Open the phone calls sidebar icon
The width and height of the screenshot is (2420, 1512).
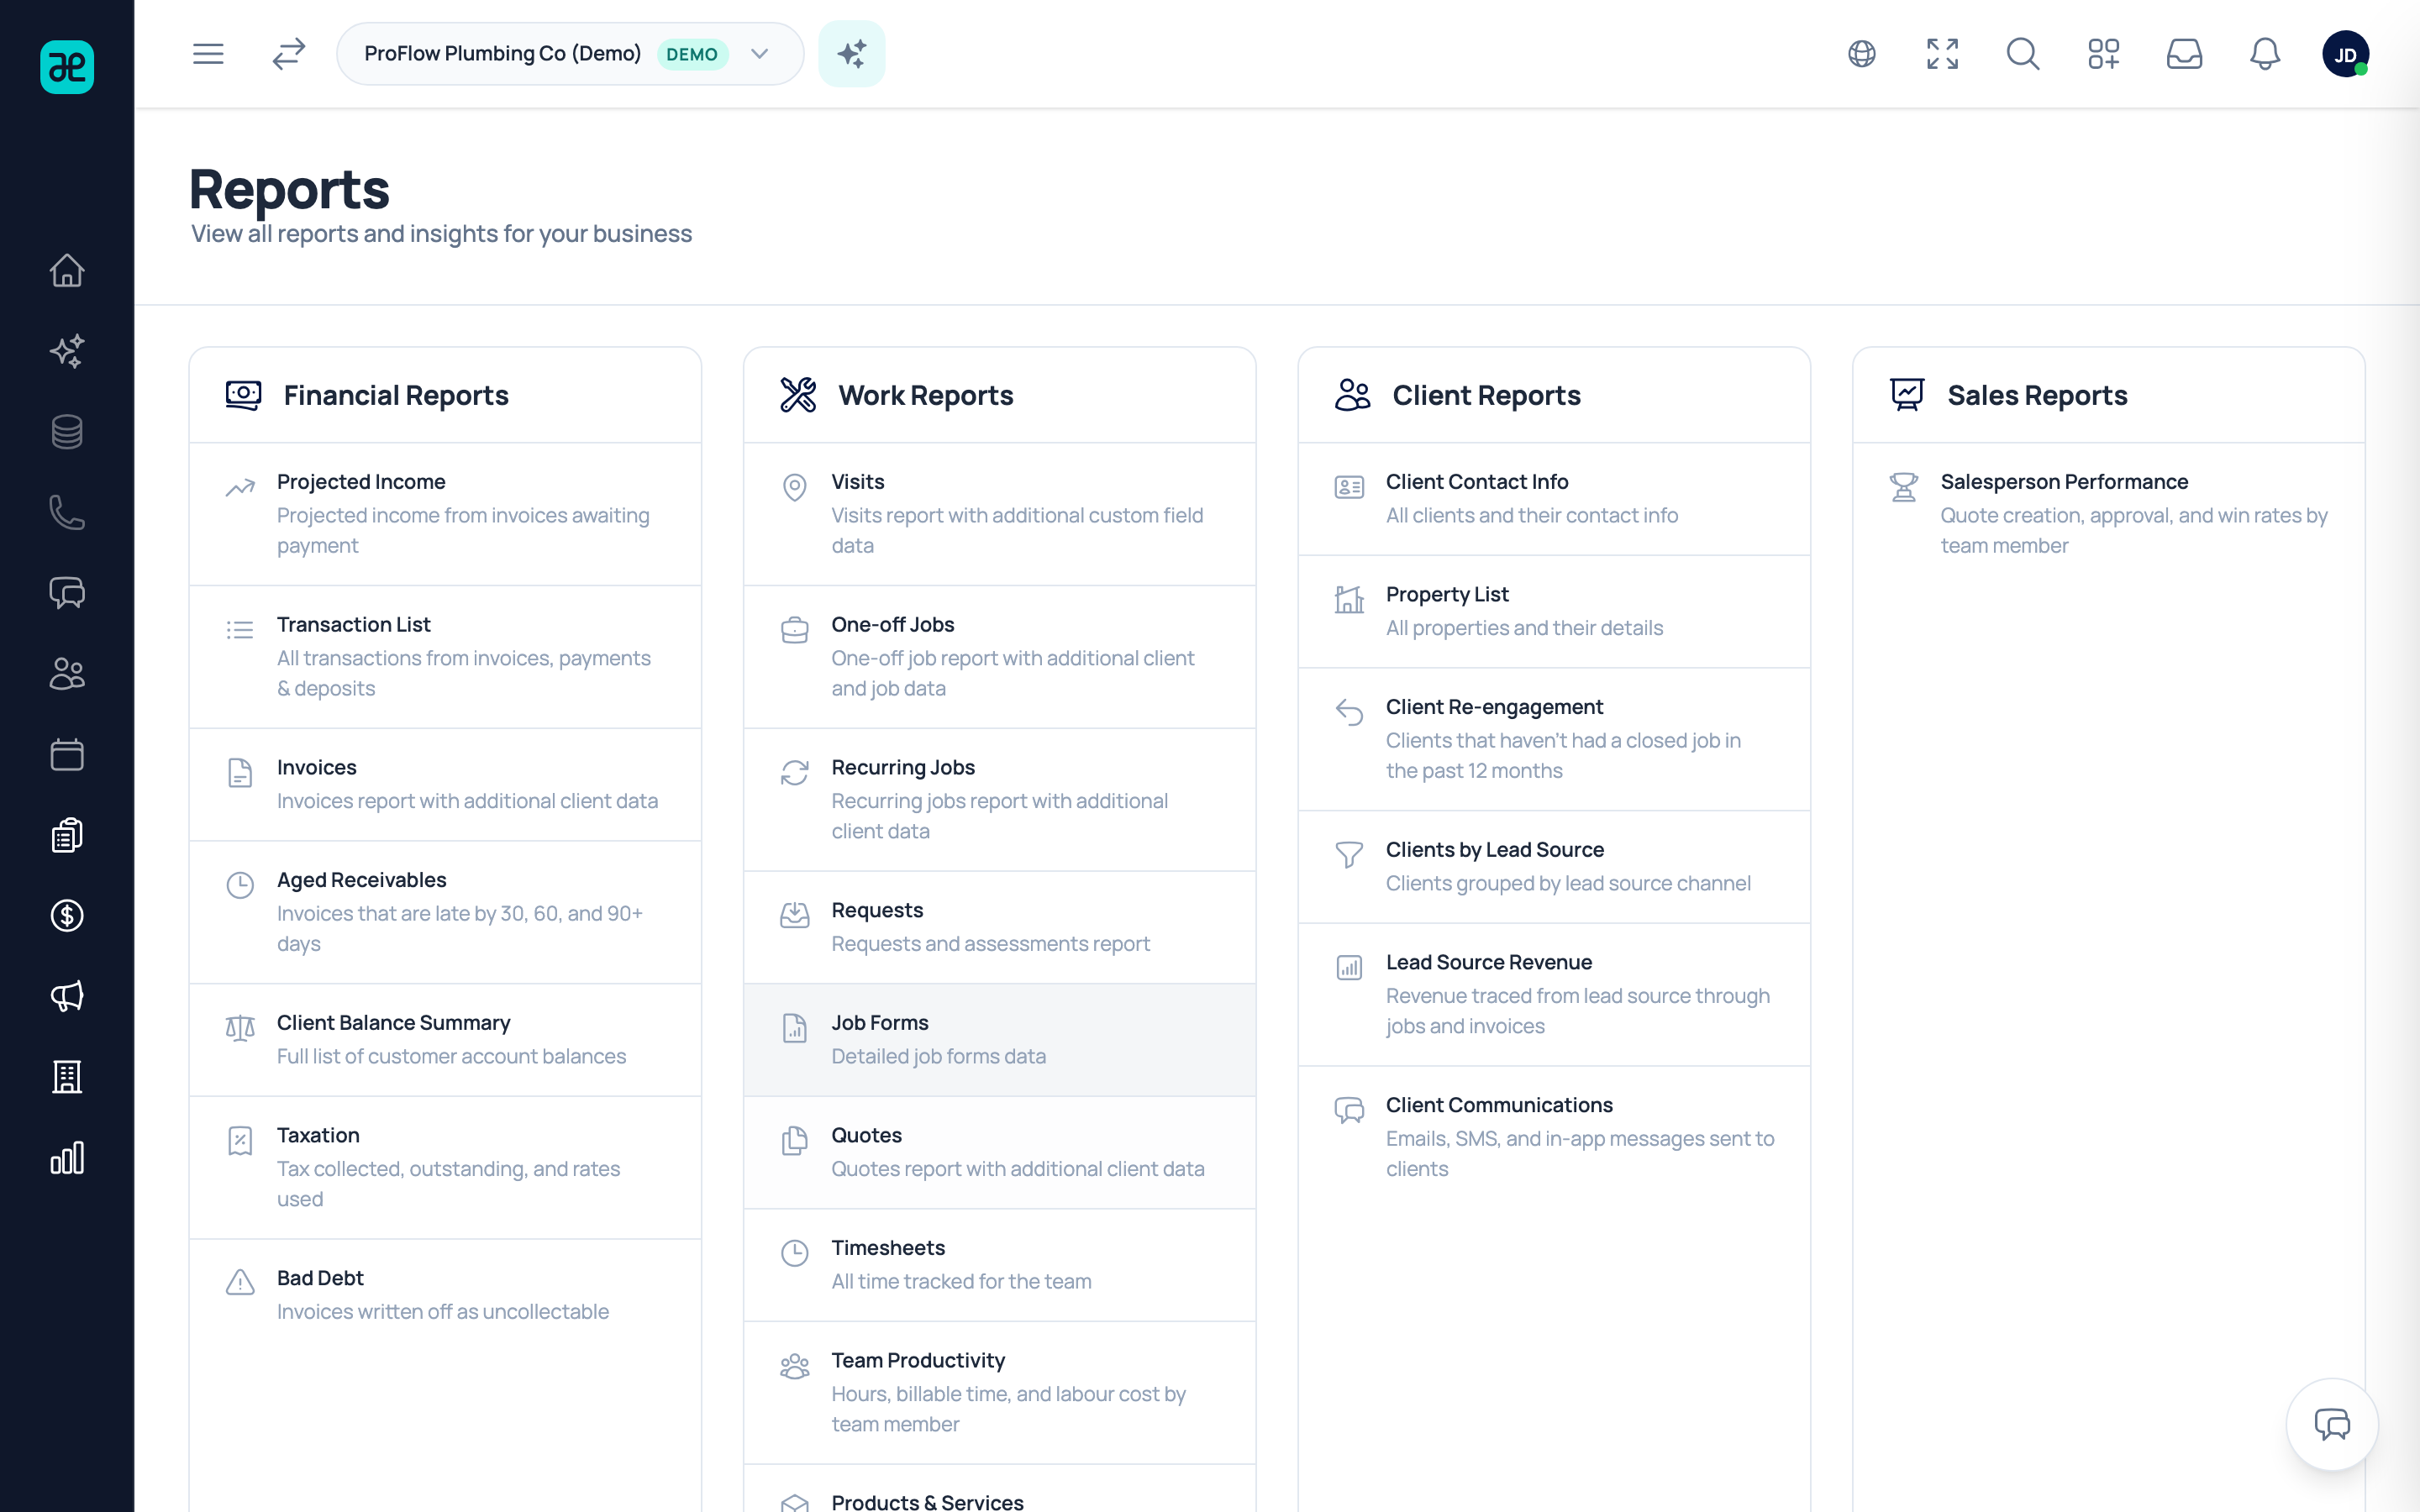click(67, 512)
